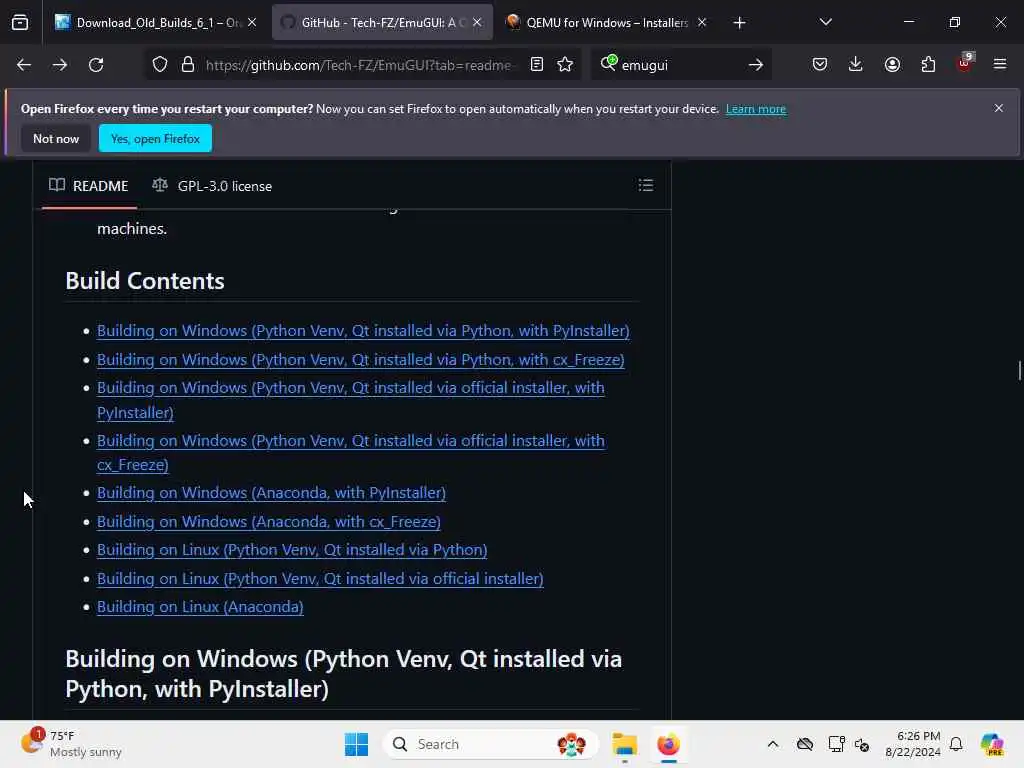Open File Explorer from the taskbar
The image size is (1024, 768).
click(624, 744)
